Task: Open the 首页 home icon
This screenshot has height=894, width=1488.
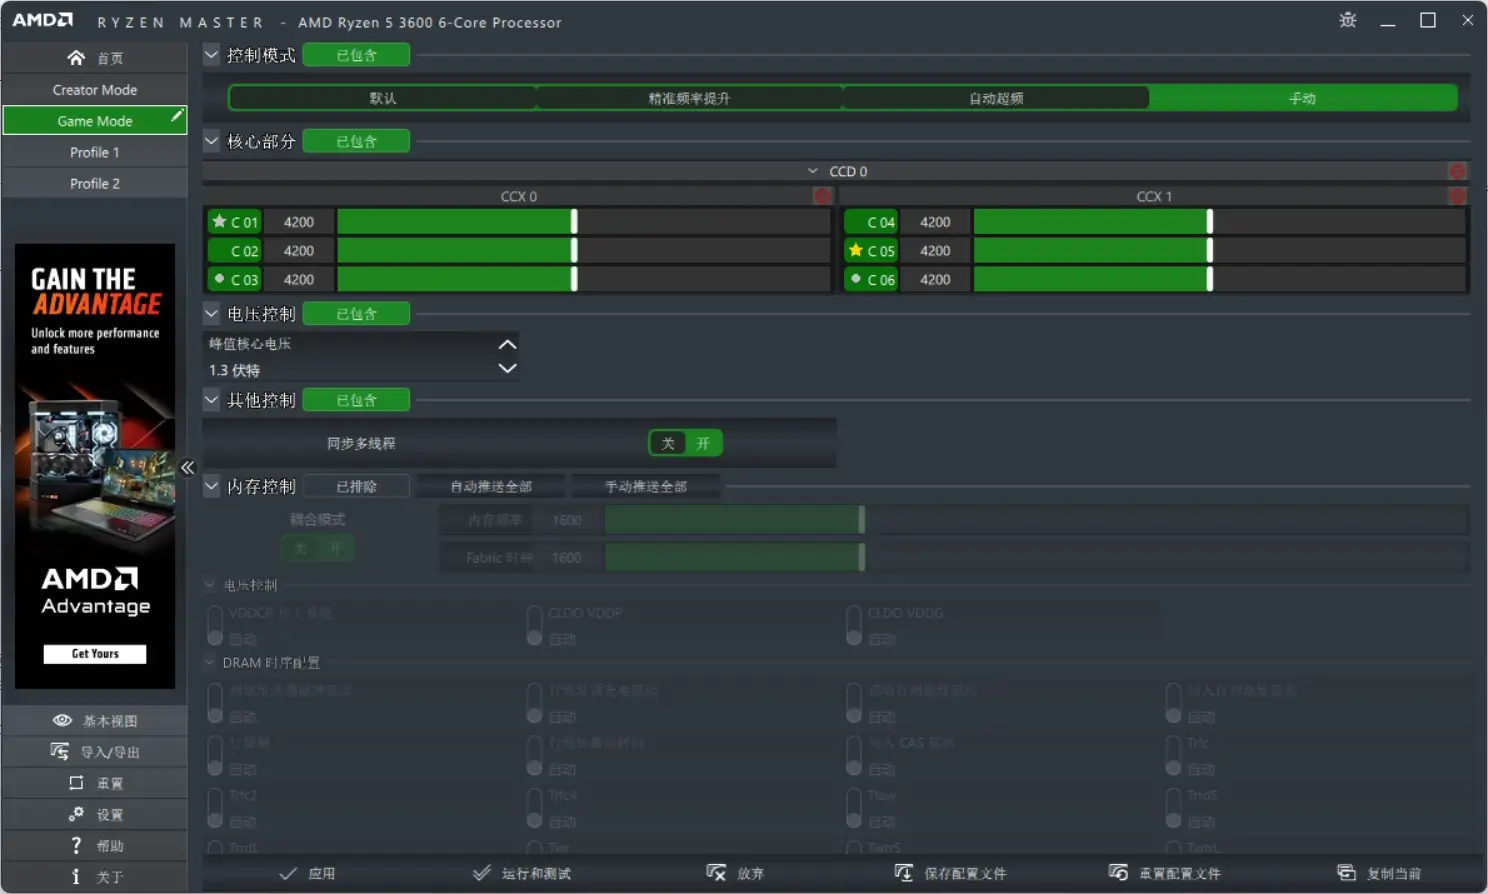Action: tap(76, 58)
